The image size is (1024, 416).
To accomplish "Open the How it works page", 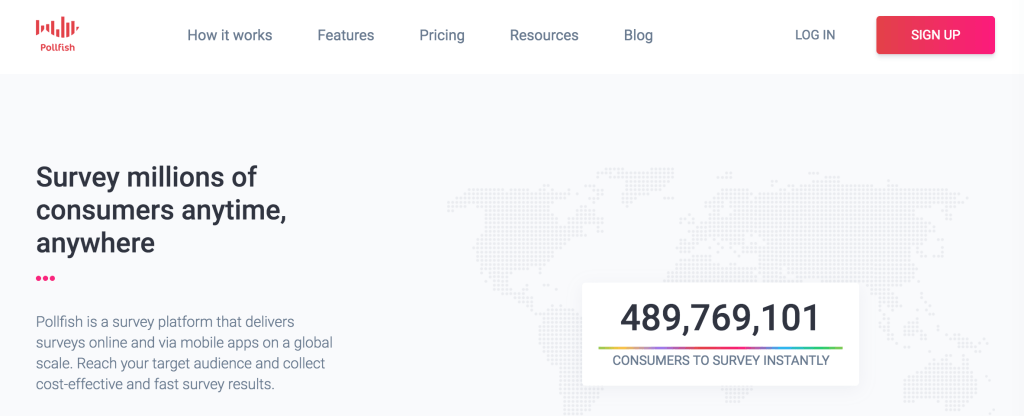I will [230, 35].
